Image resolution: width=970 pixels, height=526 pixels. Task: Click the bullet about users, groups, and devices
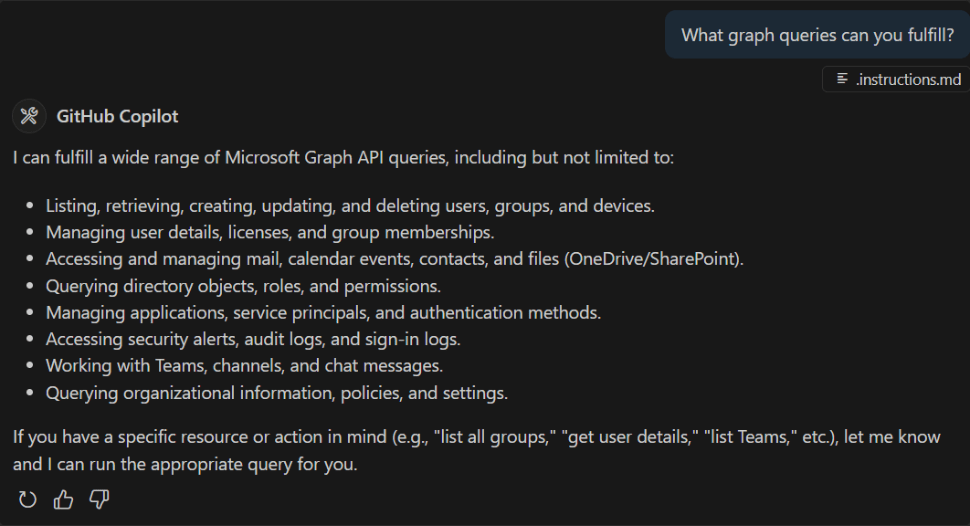[350, 206]
